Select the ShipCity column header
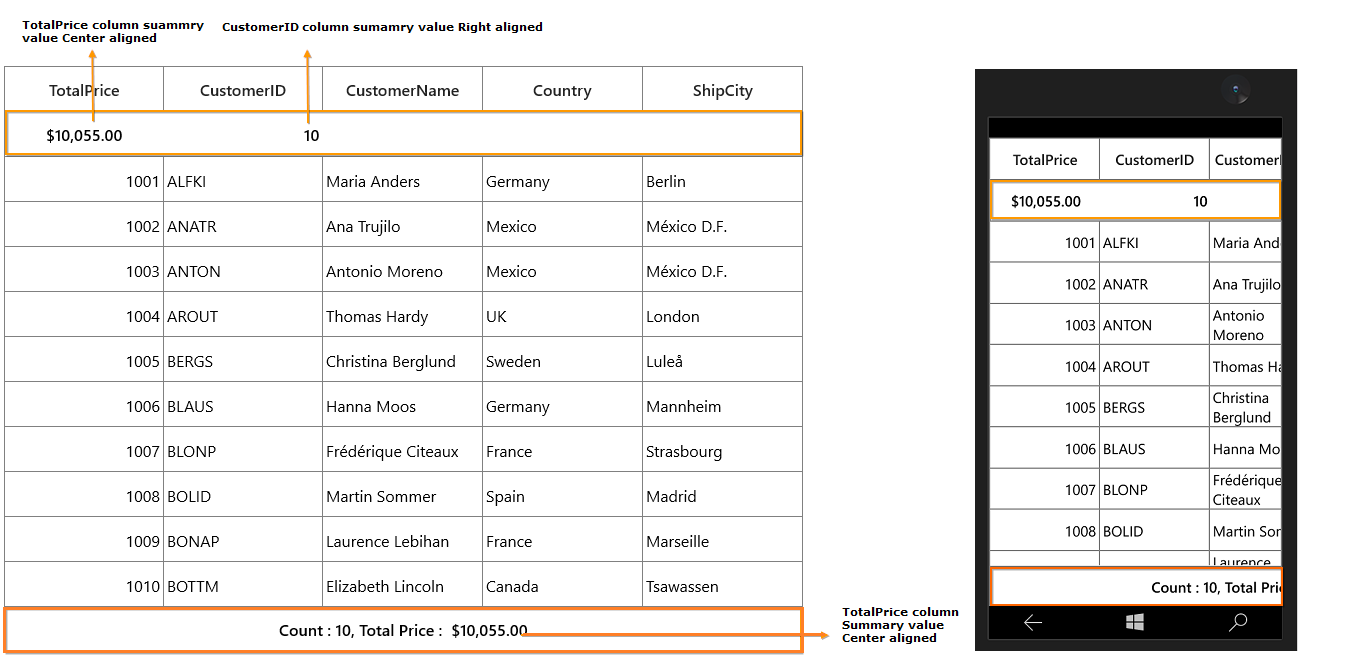Viewport: 1360px width, 658px height. [722, 90]
